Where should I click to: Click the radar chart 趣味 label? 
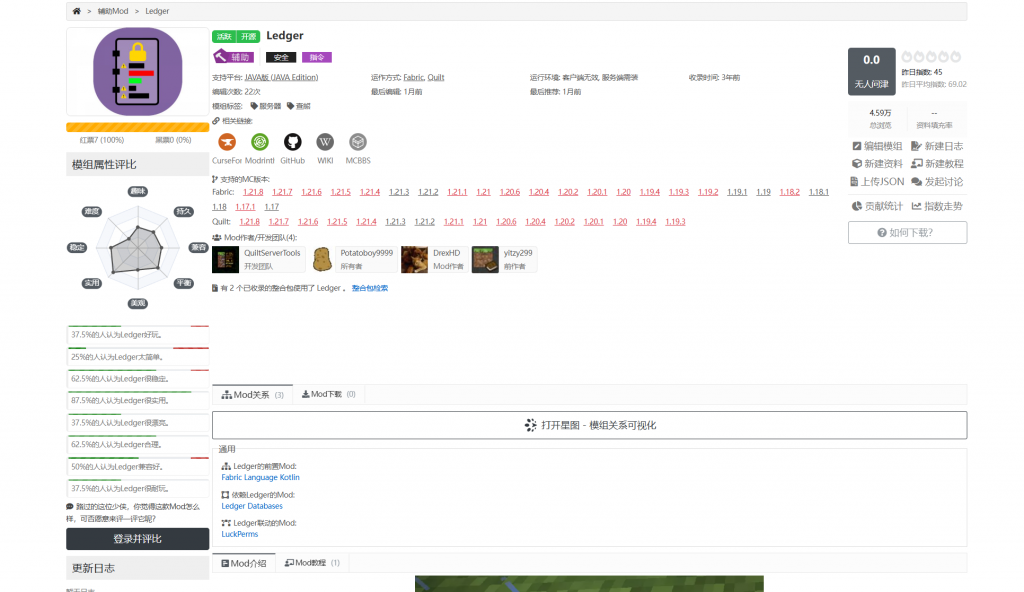click(x=137, y=191)
